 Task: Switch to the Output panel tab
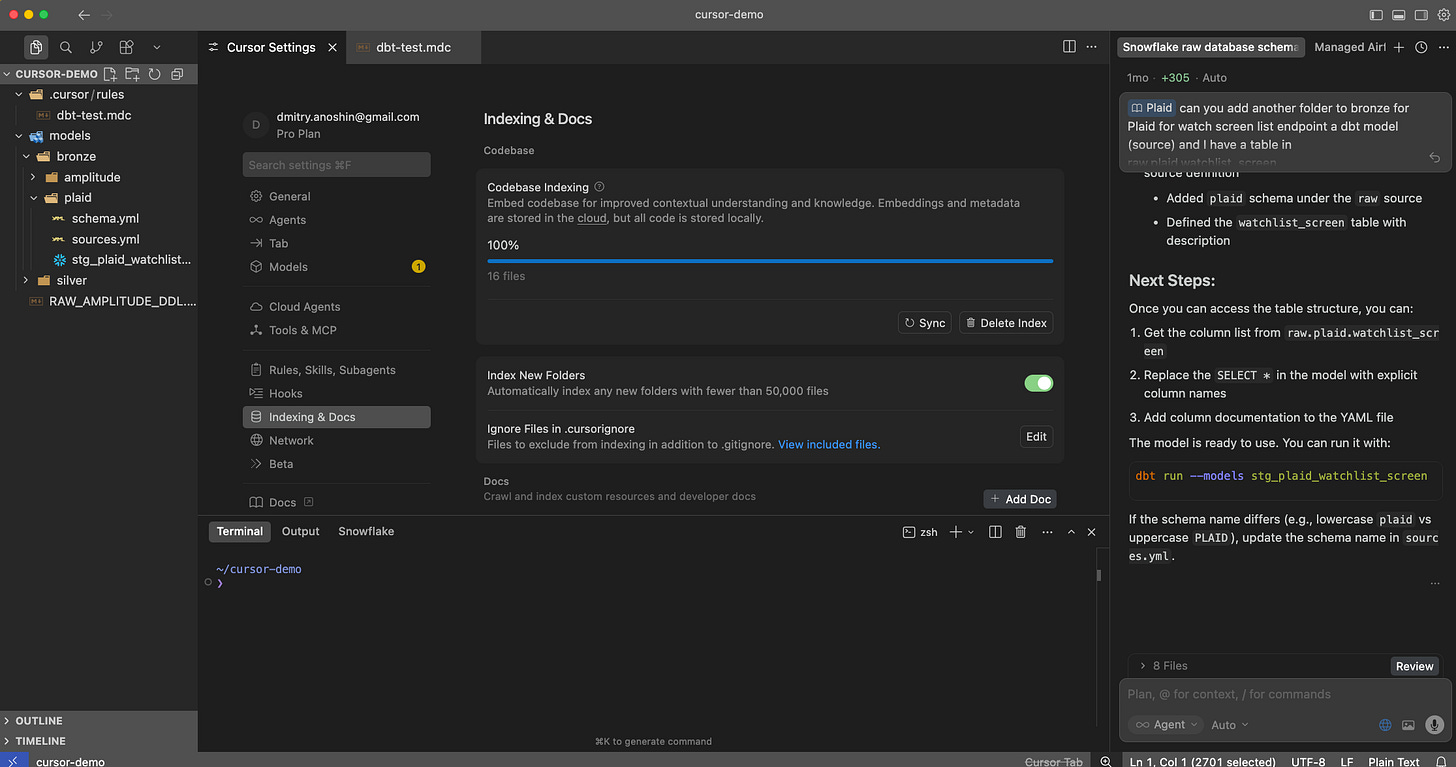coord(300,532)
